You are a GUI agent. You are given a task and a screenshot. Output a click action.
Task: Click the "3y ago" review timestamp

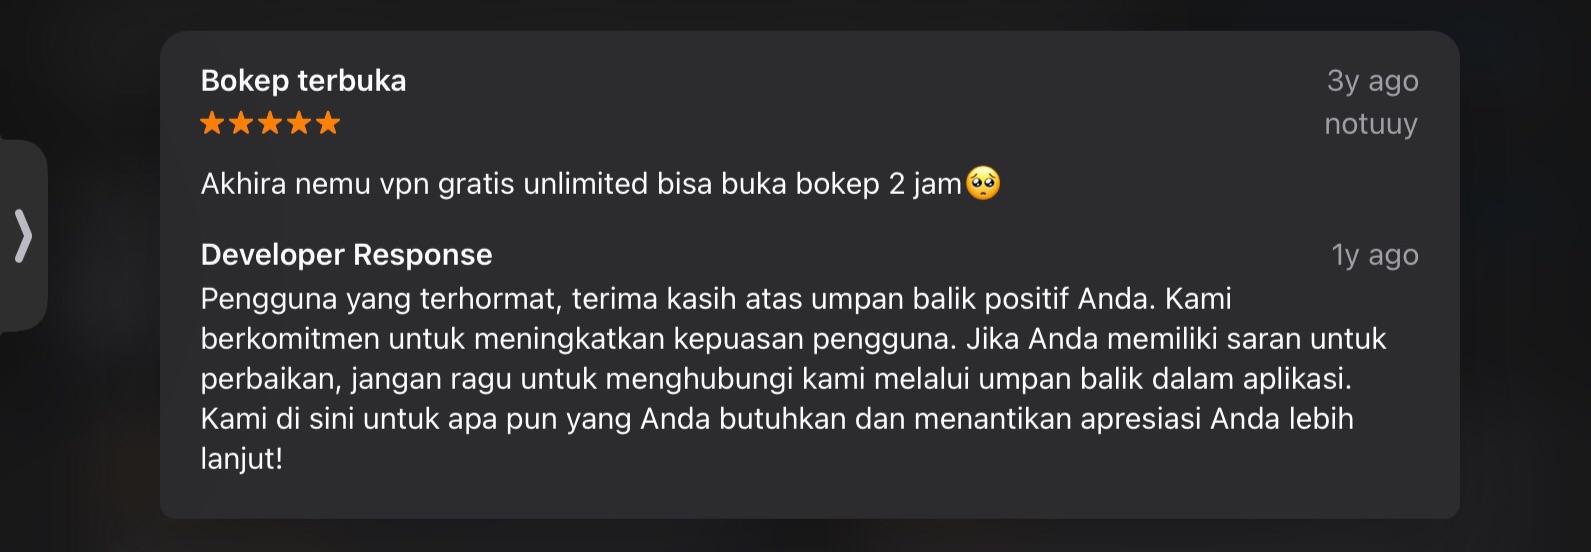click(1372, 81)
